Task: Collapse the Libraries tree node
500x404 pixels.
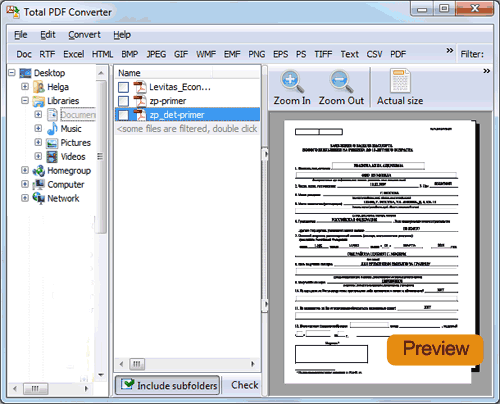Action: [x=25, y=100]
